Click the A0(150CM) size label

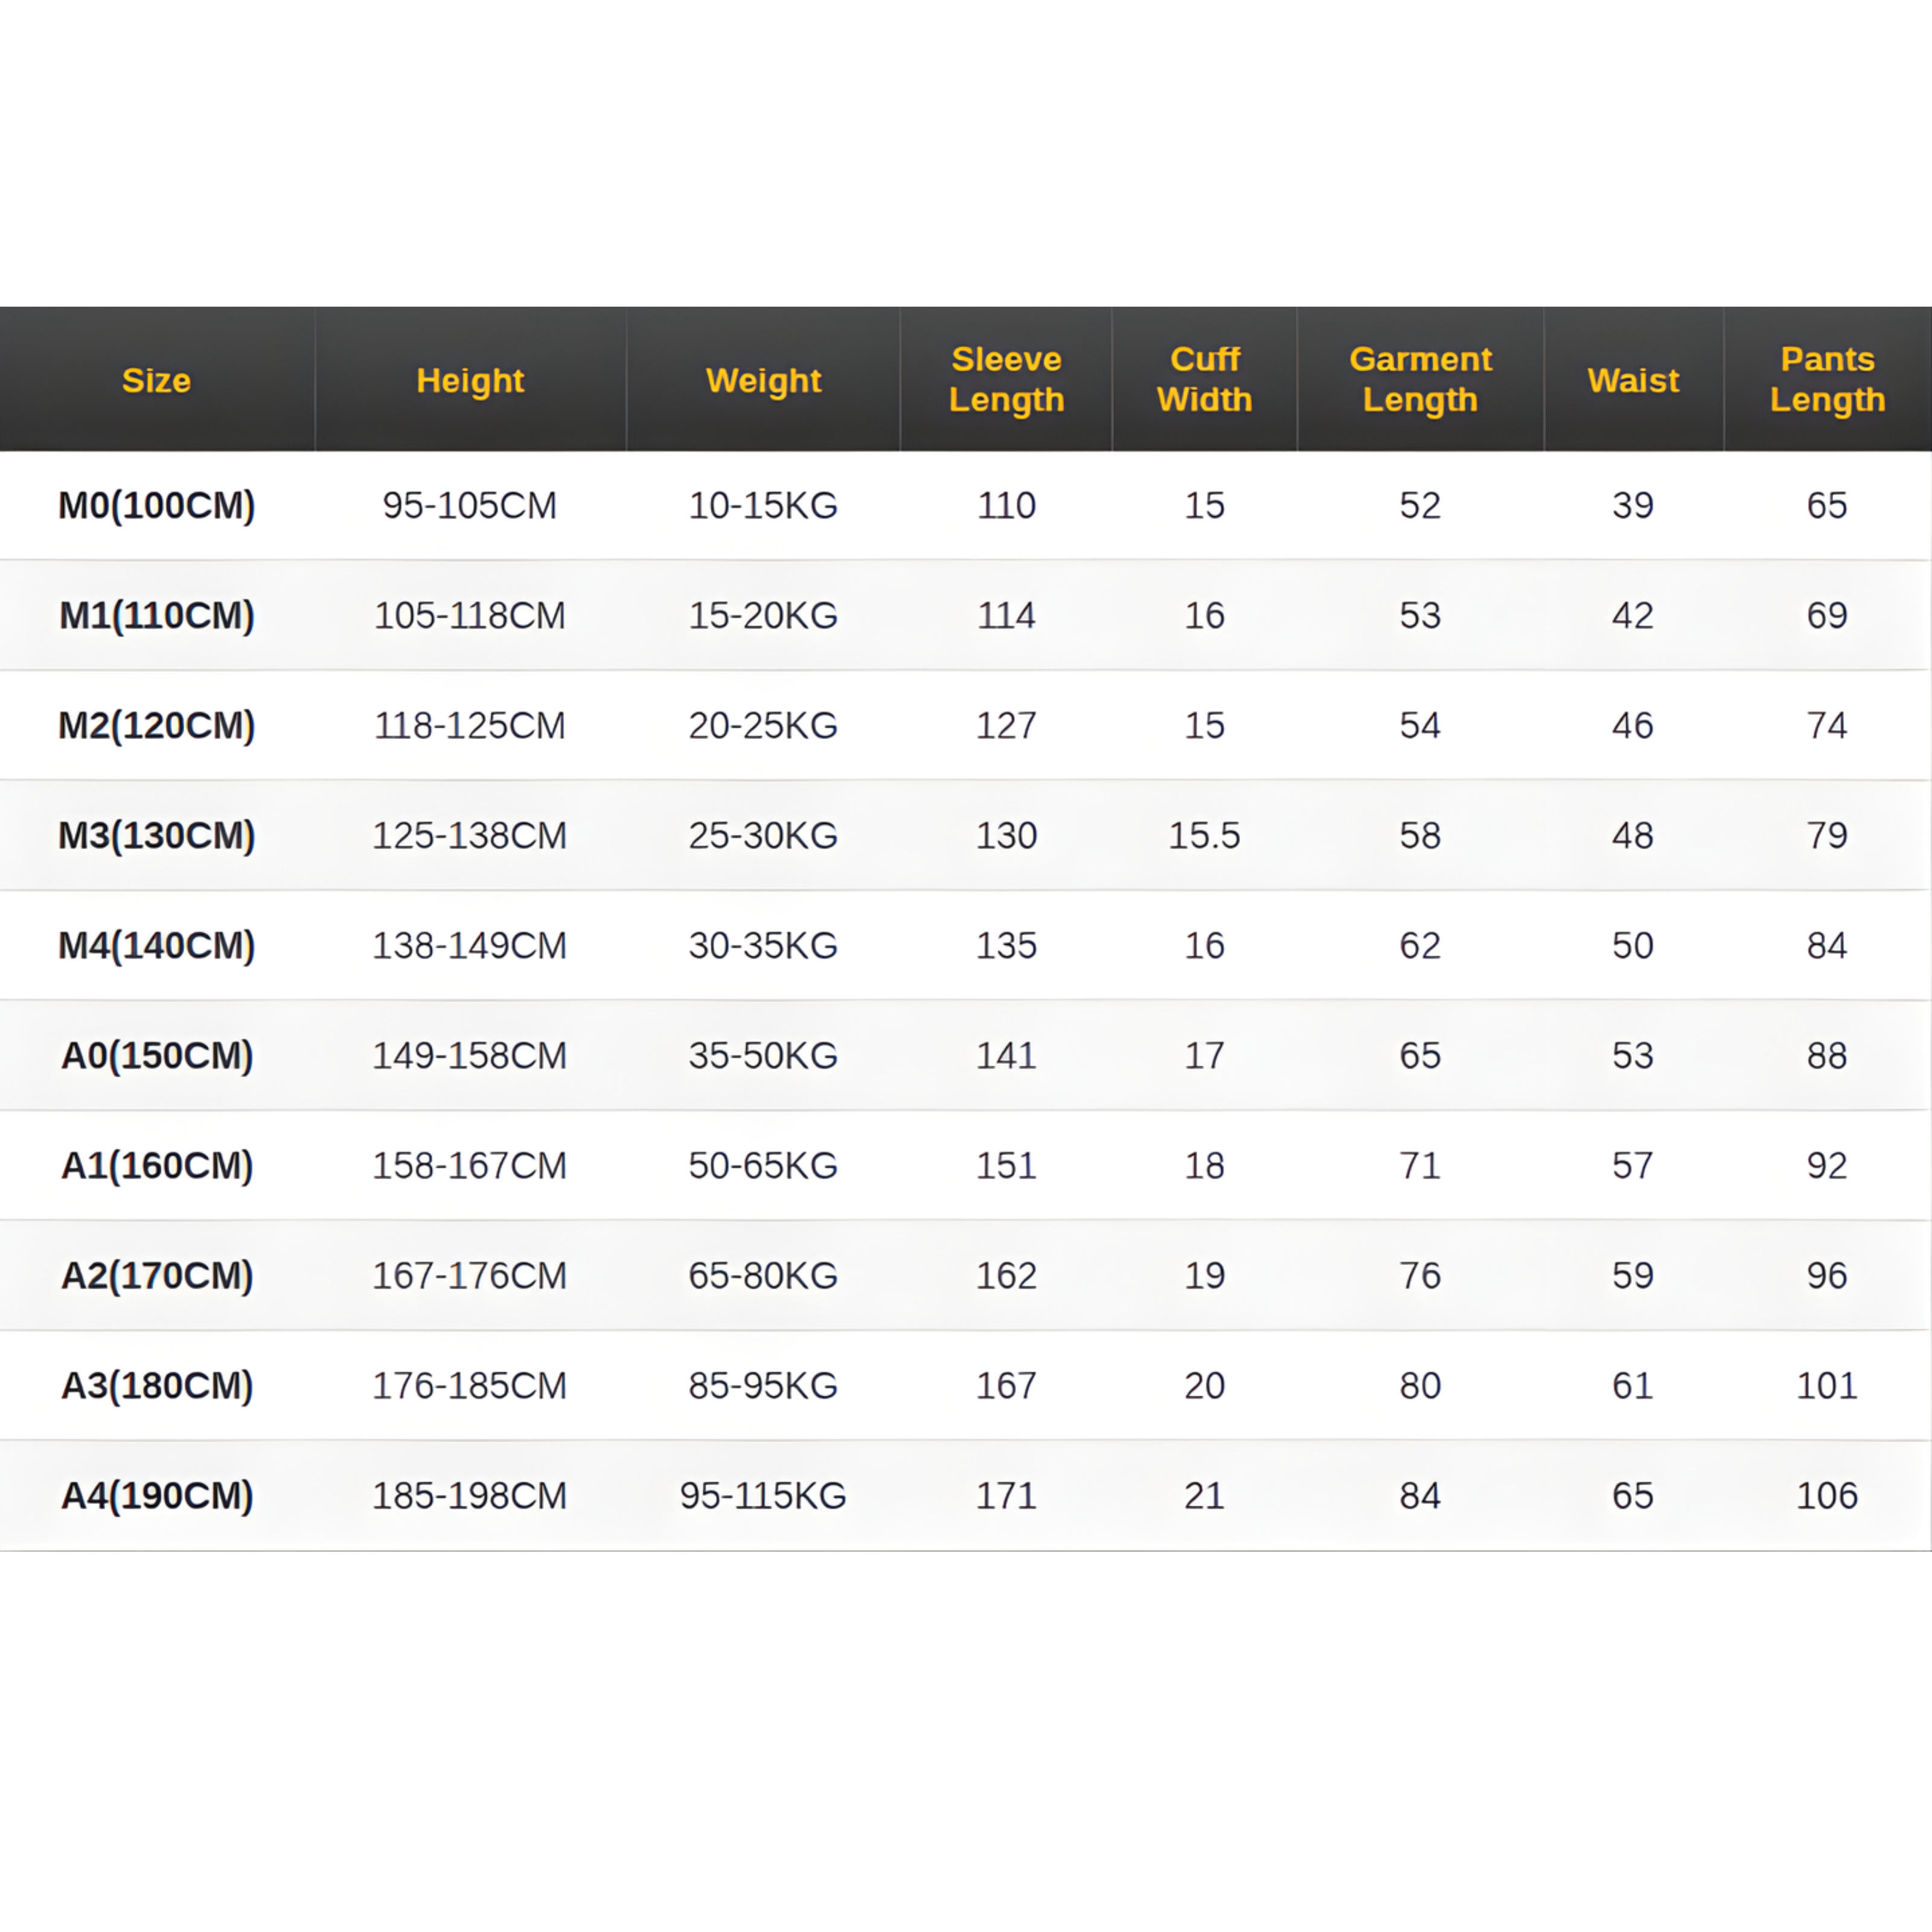(157, 1055)
